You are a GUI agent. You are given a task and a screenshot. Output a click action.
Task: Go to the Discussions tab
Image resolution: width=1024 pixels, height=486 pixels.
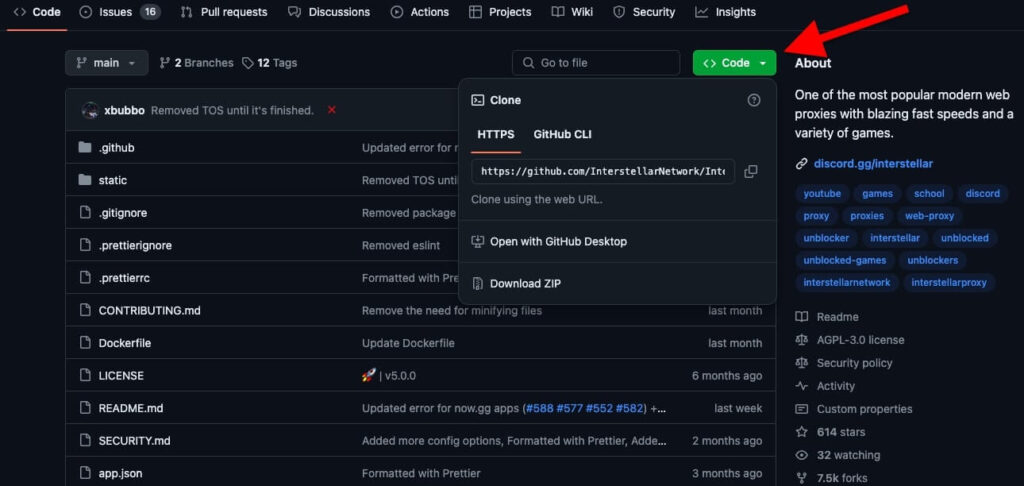point(329,12)
